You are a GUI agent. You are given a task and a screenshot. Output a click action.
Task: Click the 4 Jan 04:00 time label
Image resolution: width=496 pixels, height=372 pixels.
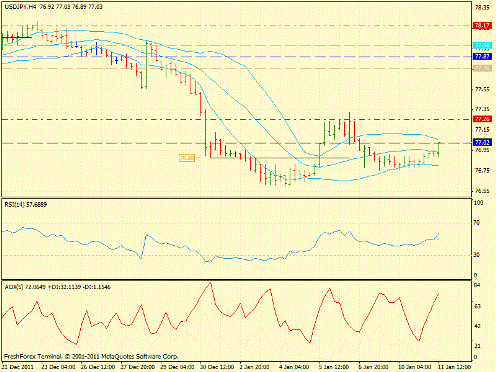tap(294, 367)
